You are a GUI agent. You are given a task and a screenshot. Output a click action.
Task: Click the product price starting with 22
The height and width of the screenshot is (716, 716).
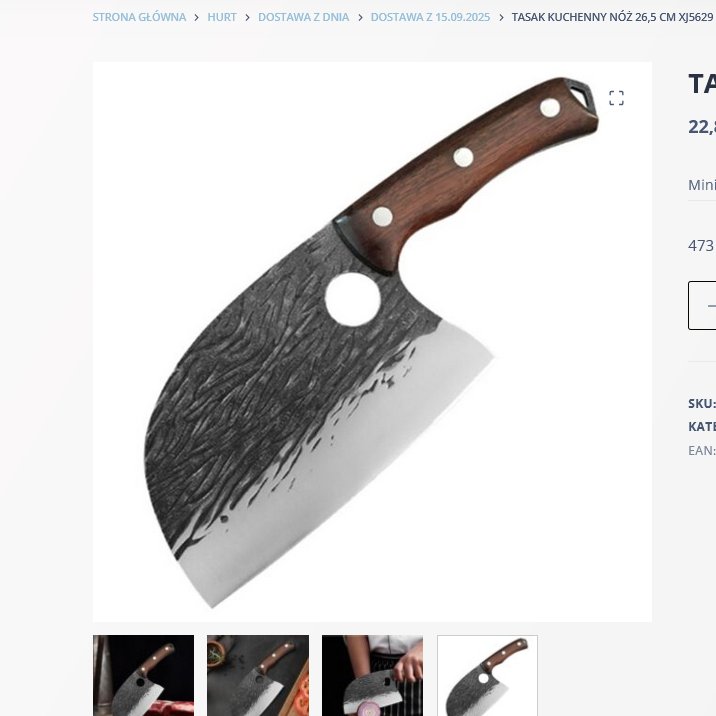pyautogui.click(x=702, y=126)
